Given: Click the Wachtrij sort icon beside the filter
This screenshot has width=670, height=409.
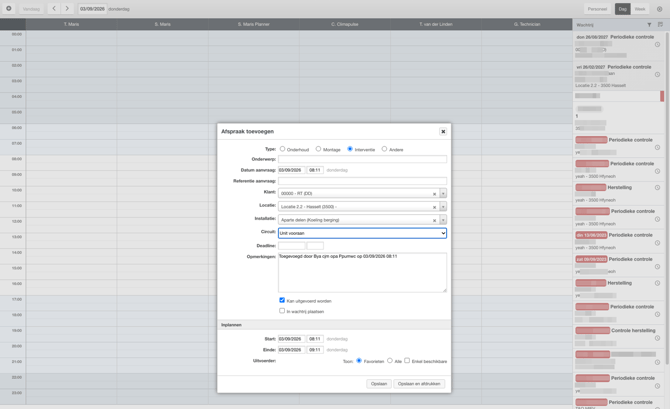Looking at the screenshot, I should tap(660, 25).
